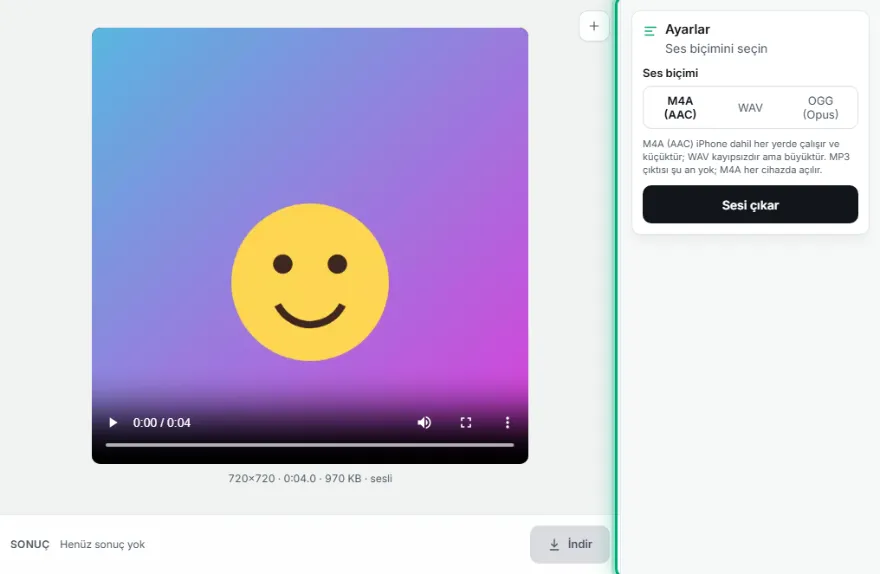Click the Ses biçimini seçin subtitle

pos(716,49)
